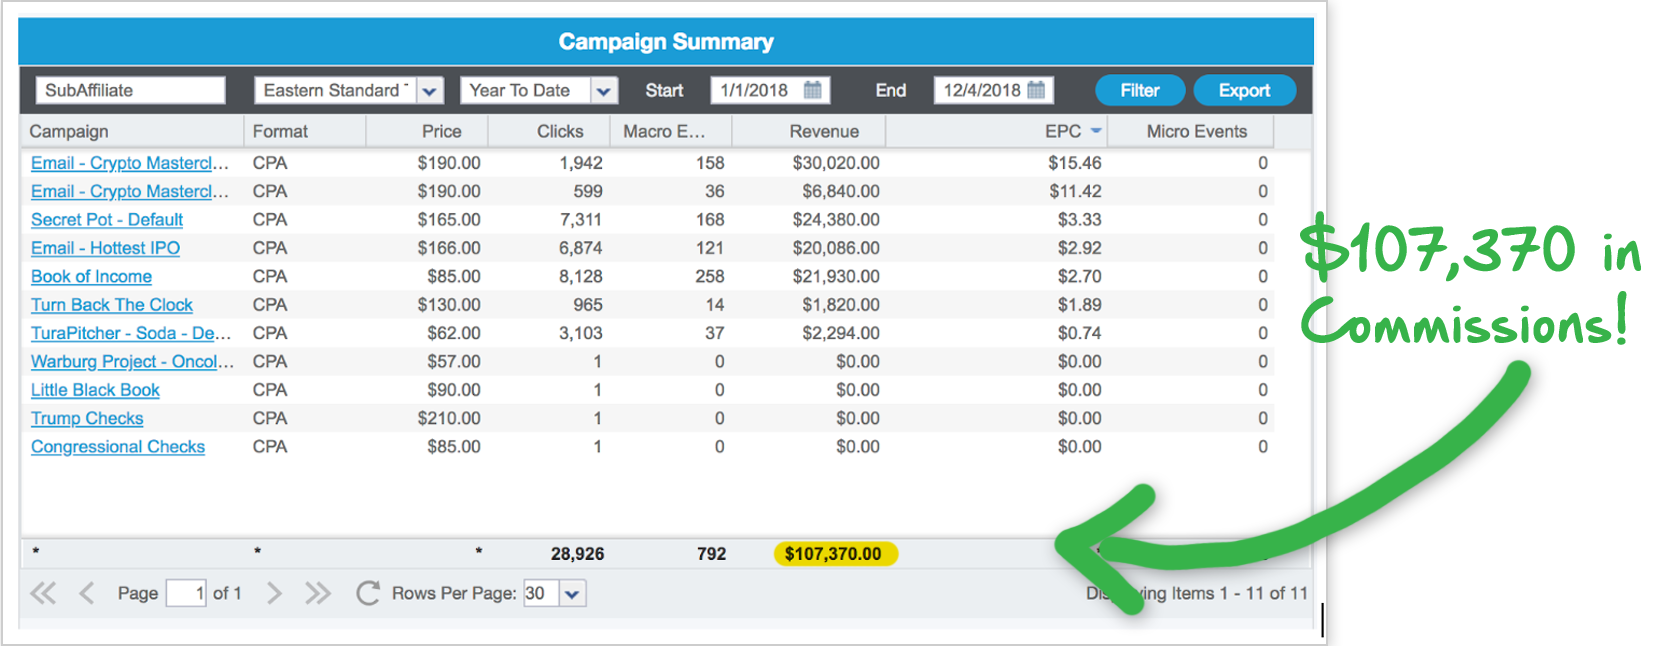This screenshot has height=646, width=1657.
Task: Open Email - Hottest IPO campaign
Action: point(105,248)
